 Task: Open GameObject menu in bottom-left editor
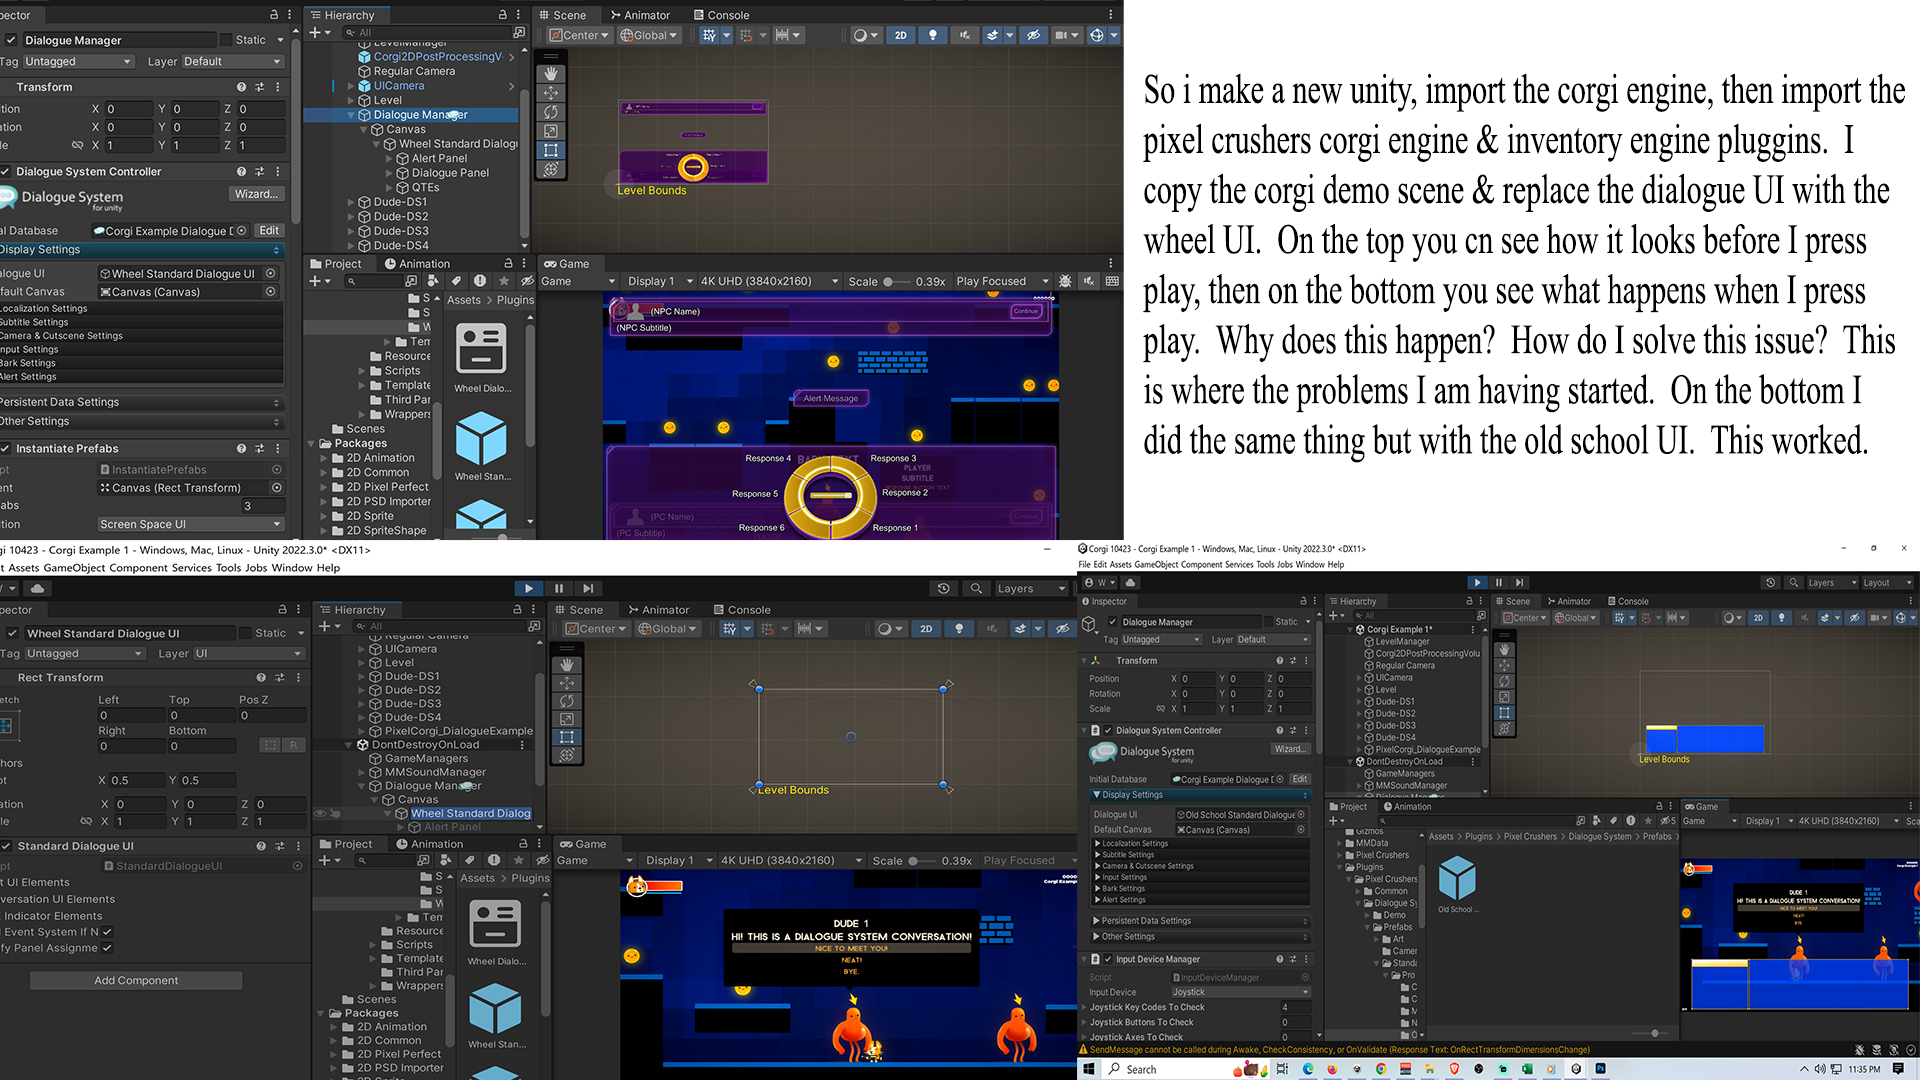tap(74, 568)
